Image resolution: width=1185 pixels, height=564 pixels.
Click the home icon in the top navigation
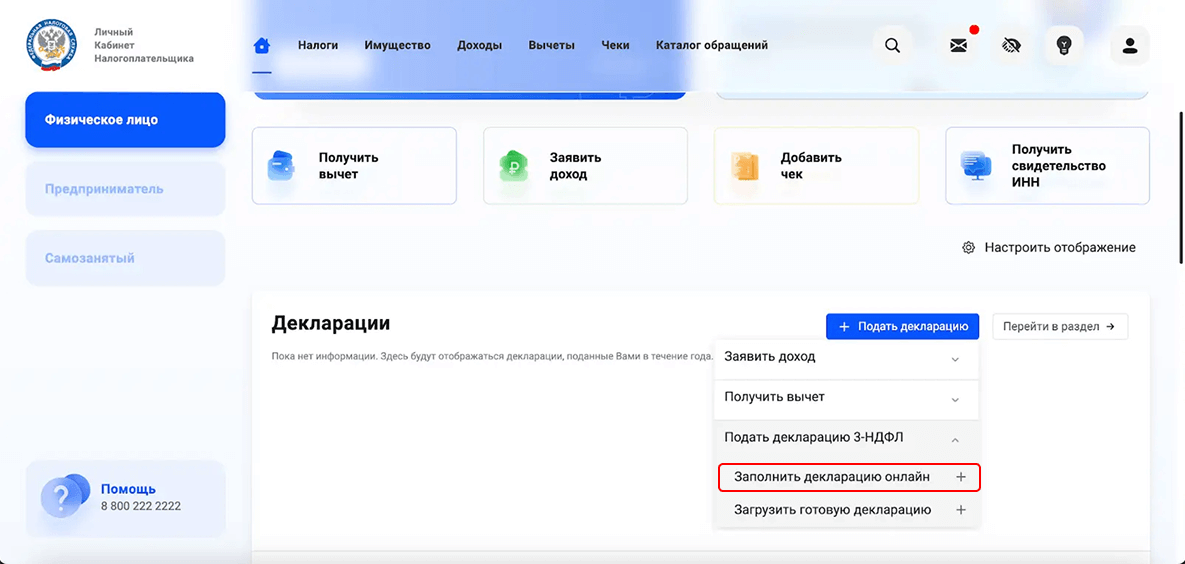click(x=261, y=45)
